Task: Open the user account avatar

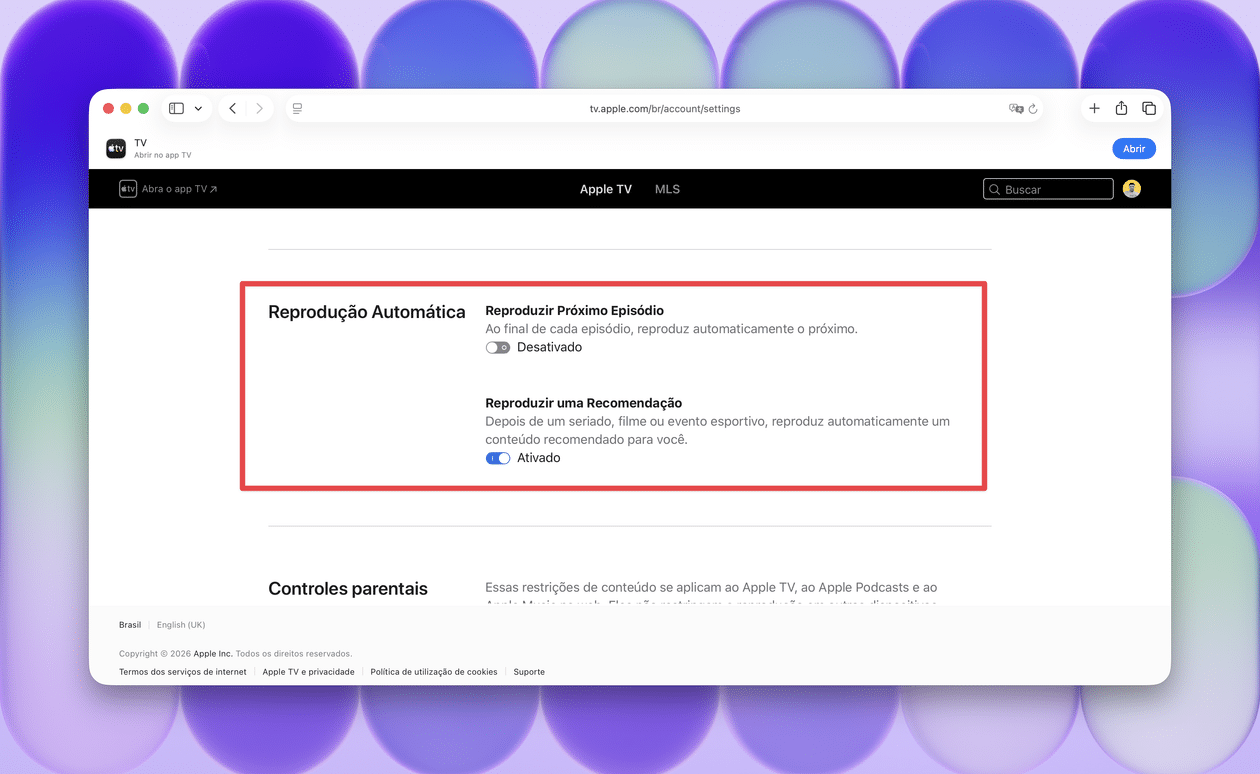Action: pyautogui.click(x=1132, y=189)
